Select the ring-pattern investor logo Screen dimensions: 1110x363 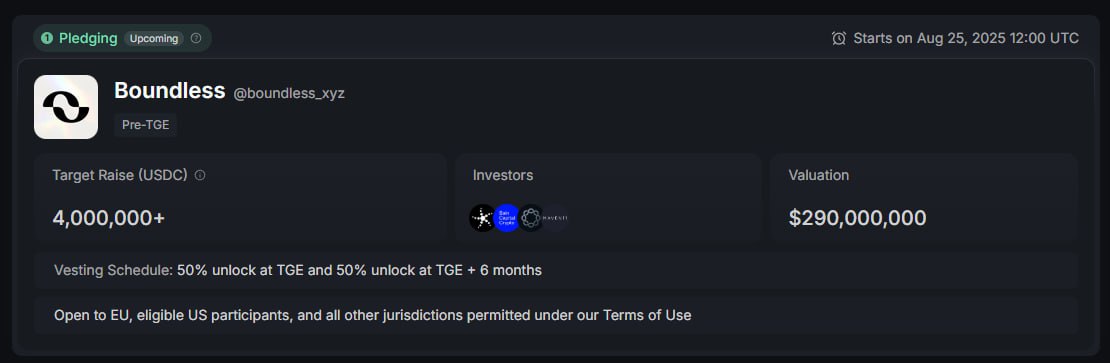pos(530,218)
